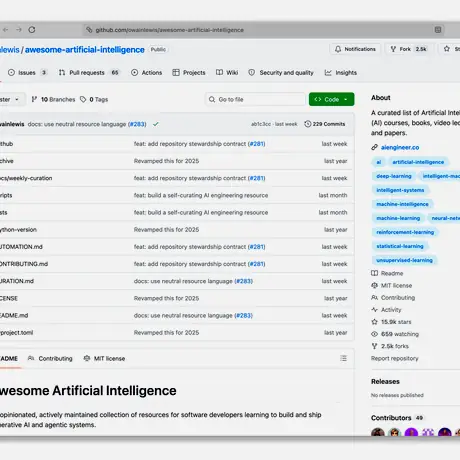Open the Releases heading link
460x460 pixels.
coord(385,382)
